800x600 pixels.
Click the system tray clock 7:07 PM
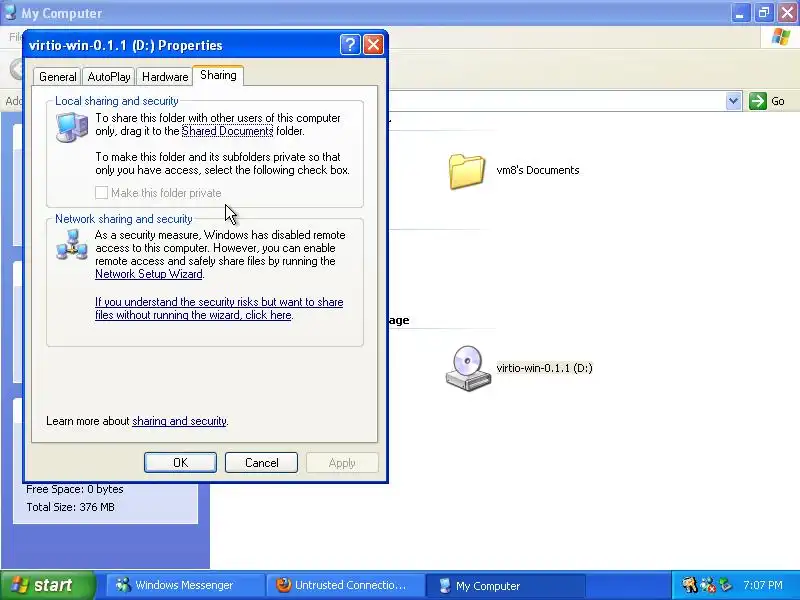click(763, 585)
